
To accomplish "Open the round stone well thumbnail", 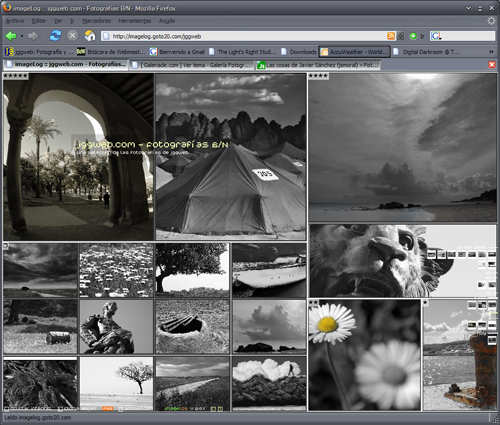I will (192, 326).
